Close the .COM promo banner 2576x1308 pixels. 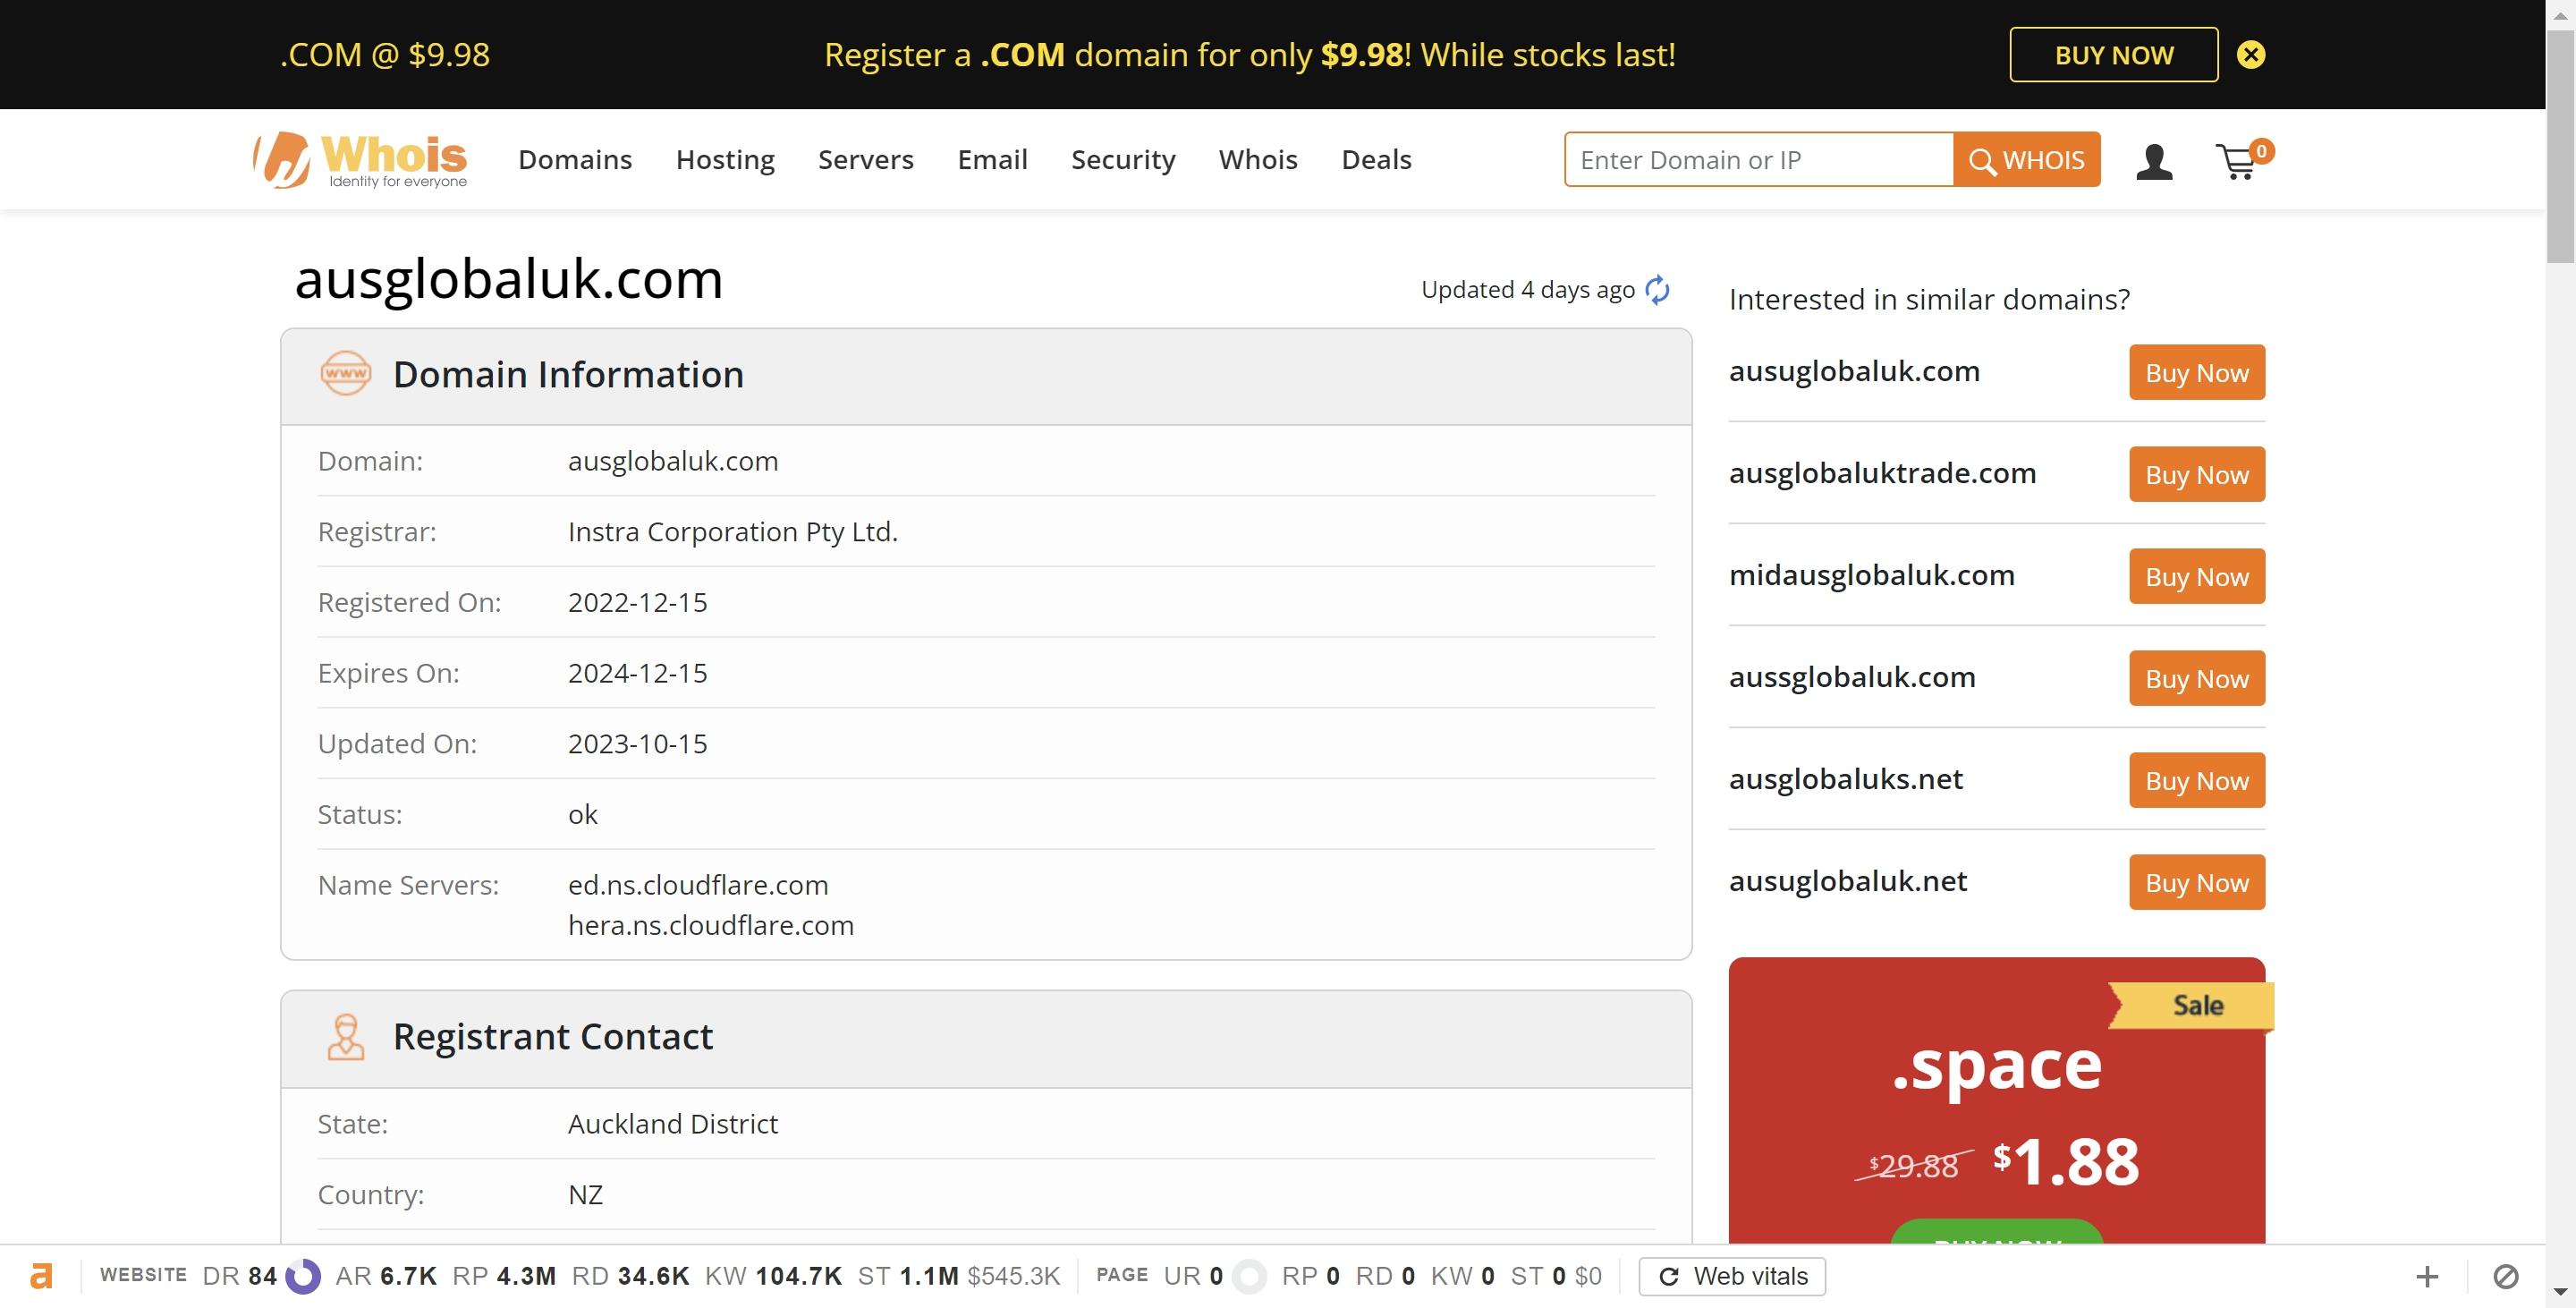coord(2250,54)
